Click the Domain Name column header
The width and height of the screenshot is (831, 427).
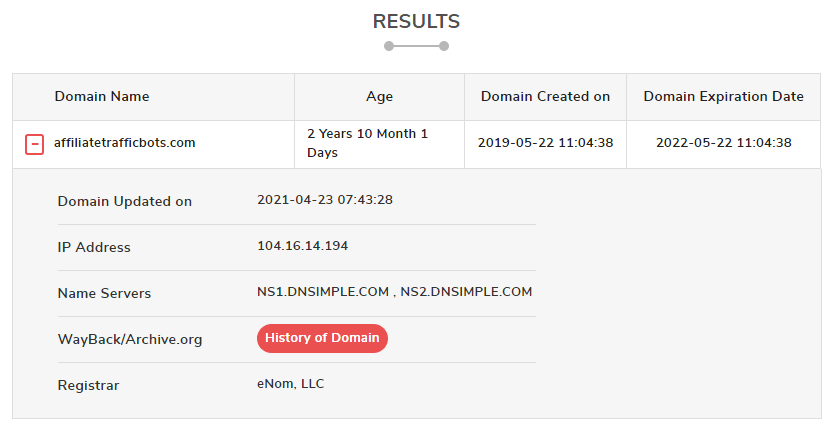(x=102, y=96)
